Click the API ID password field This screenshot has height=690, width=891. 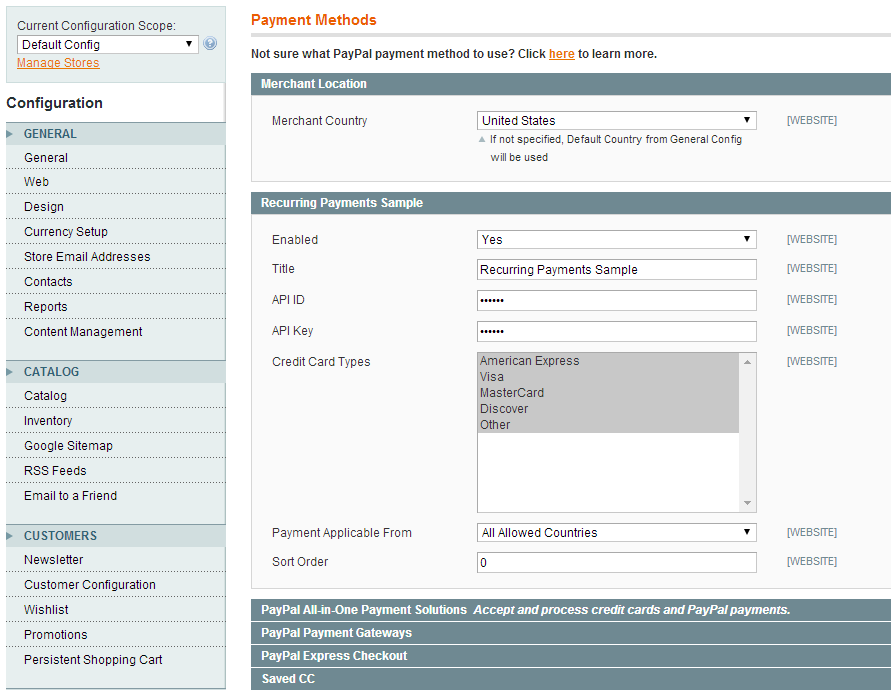pyautogui.click(x=617, y=300)
